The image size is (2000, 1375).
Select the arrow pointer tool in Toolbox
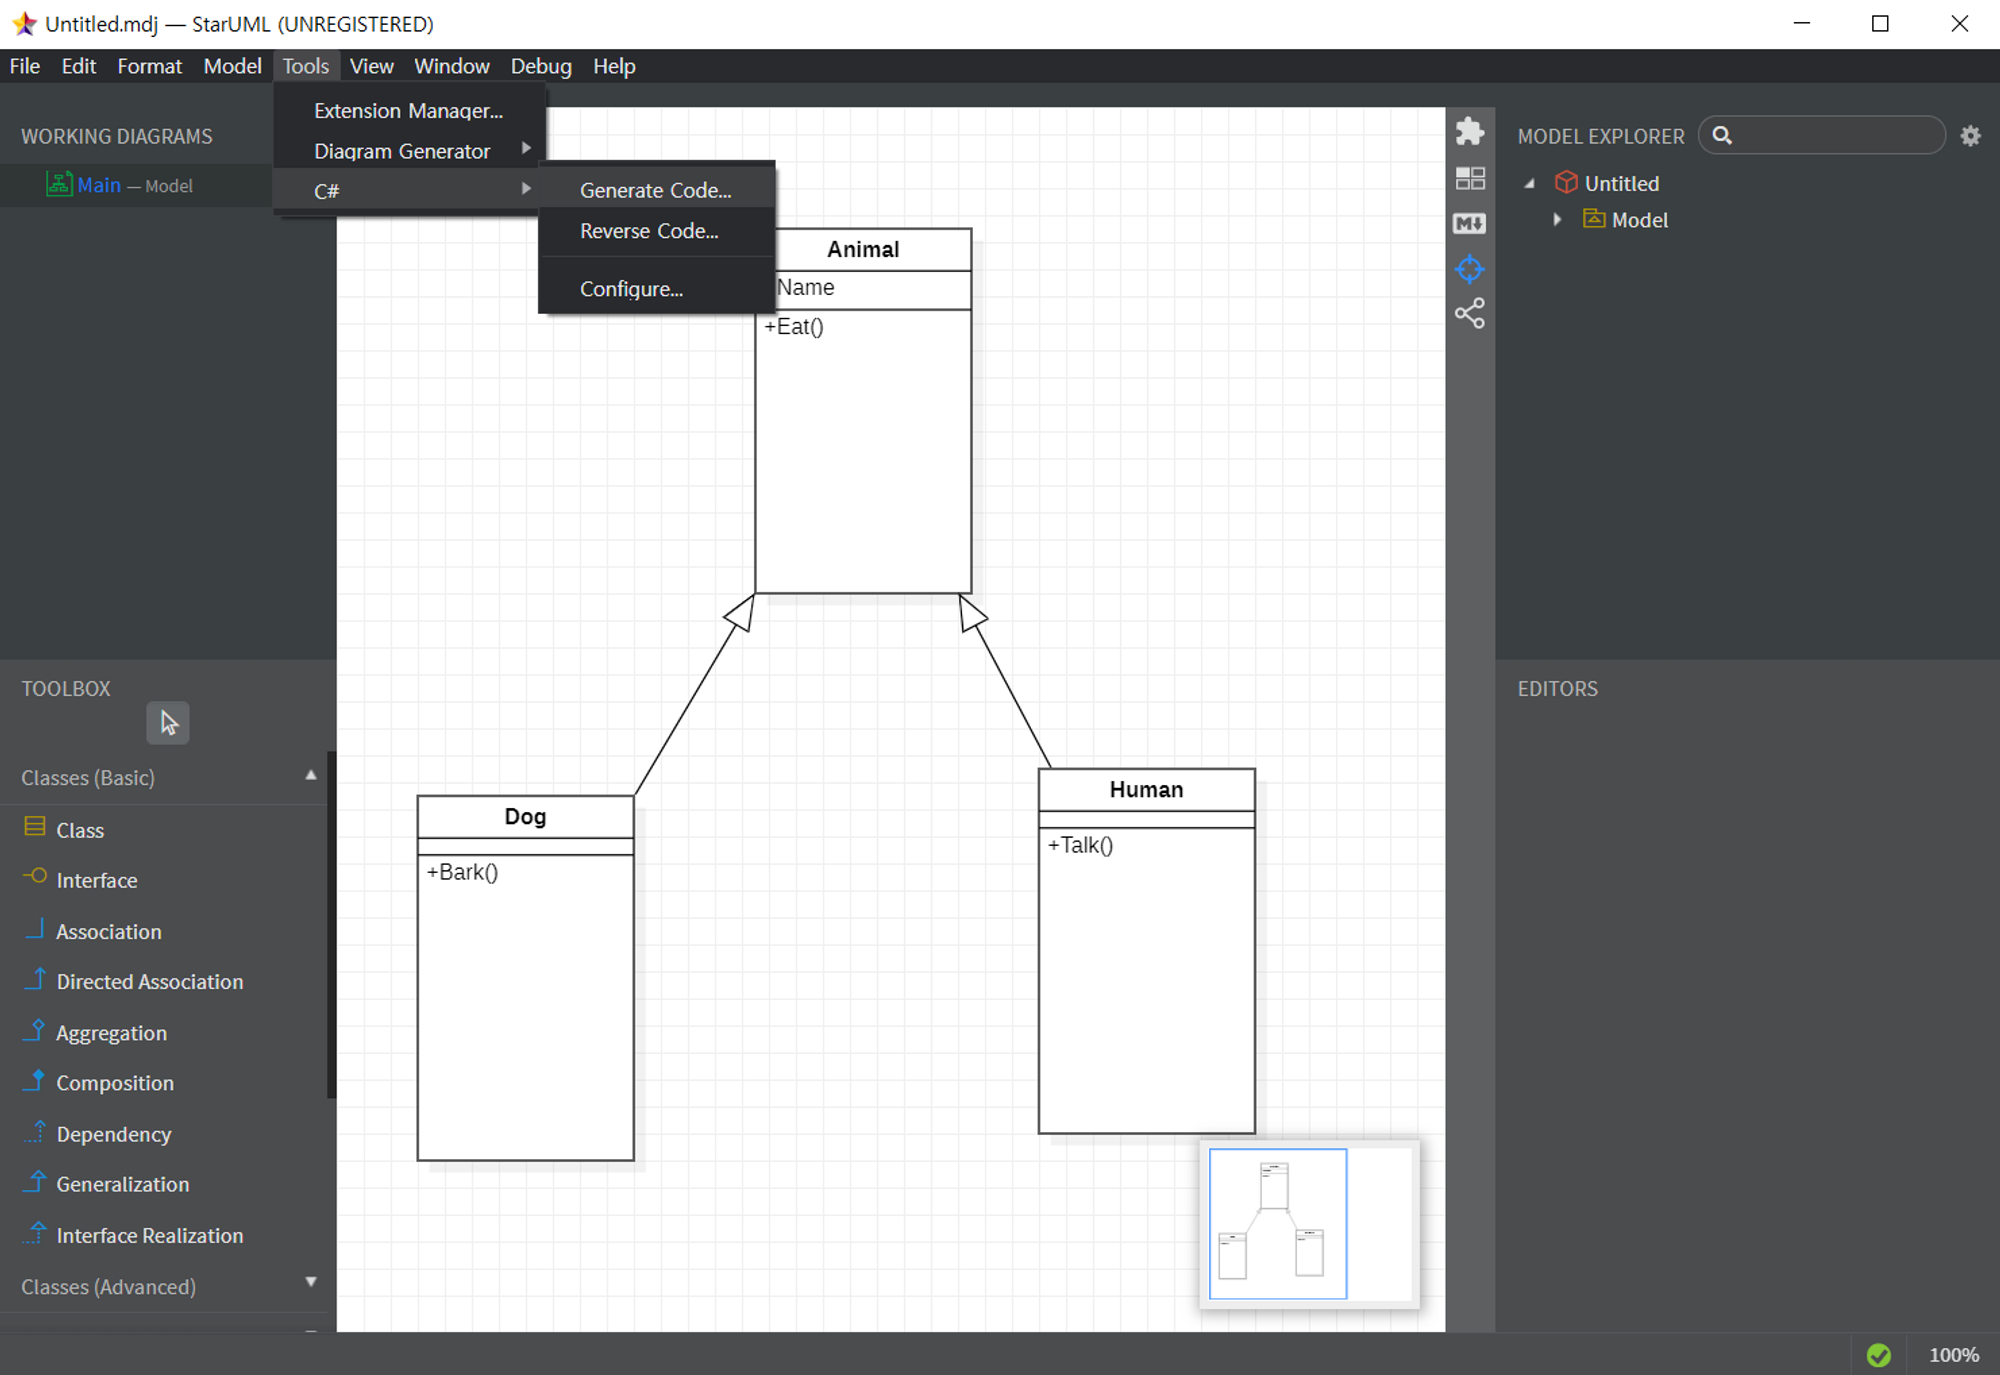168,722
